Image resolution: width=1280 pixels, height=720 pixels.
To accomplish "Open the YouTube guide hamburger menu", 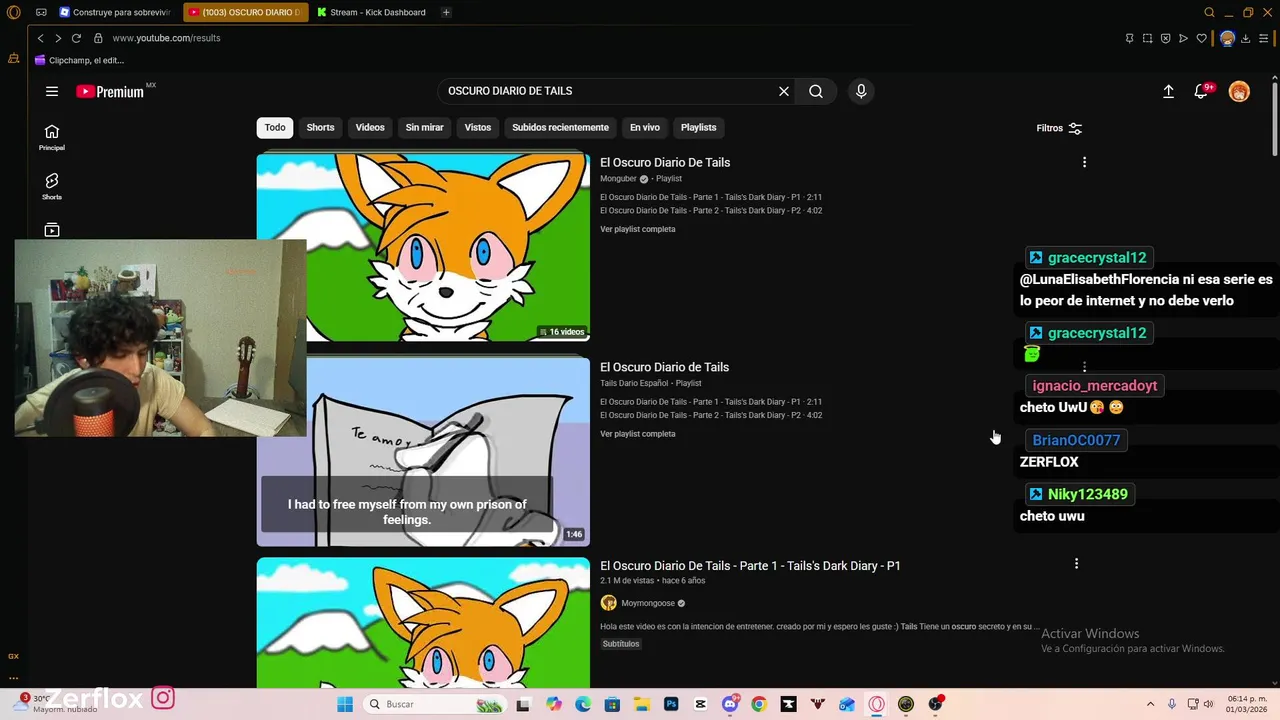I will 51,91.
